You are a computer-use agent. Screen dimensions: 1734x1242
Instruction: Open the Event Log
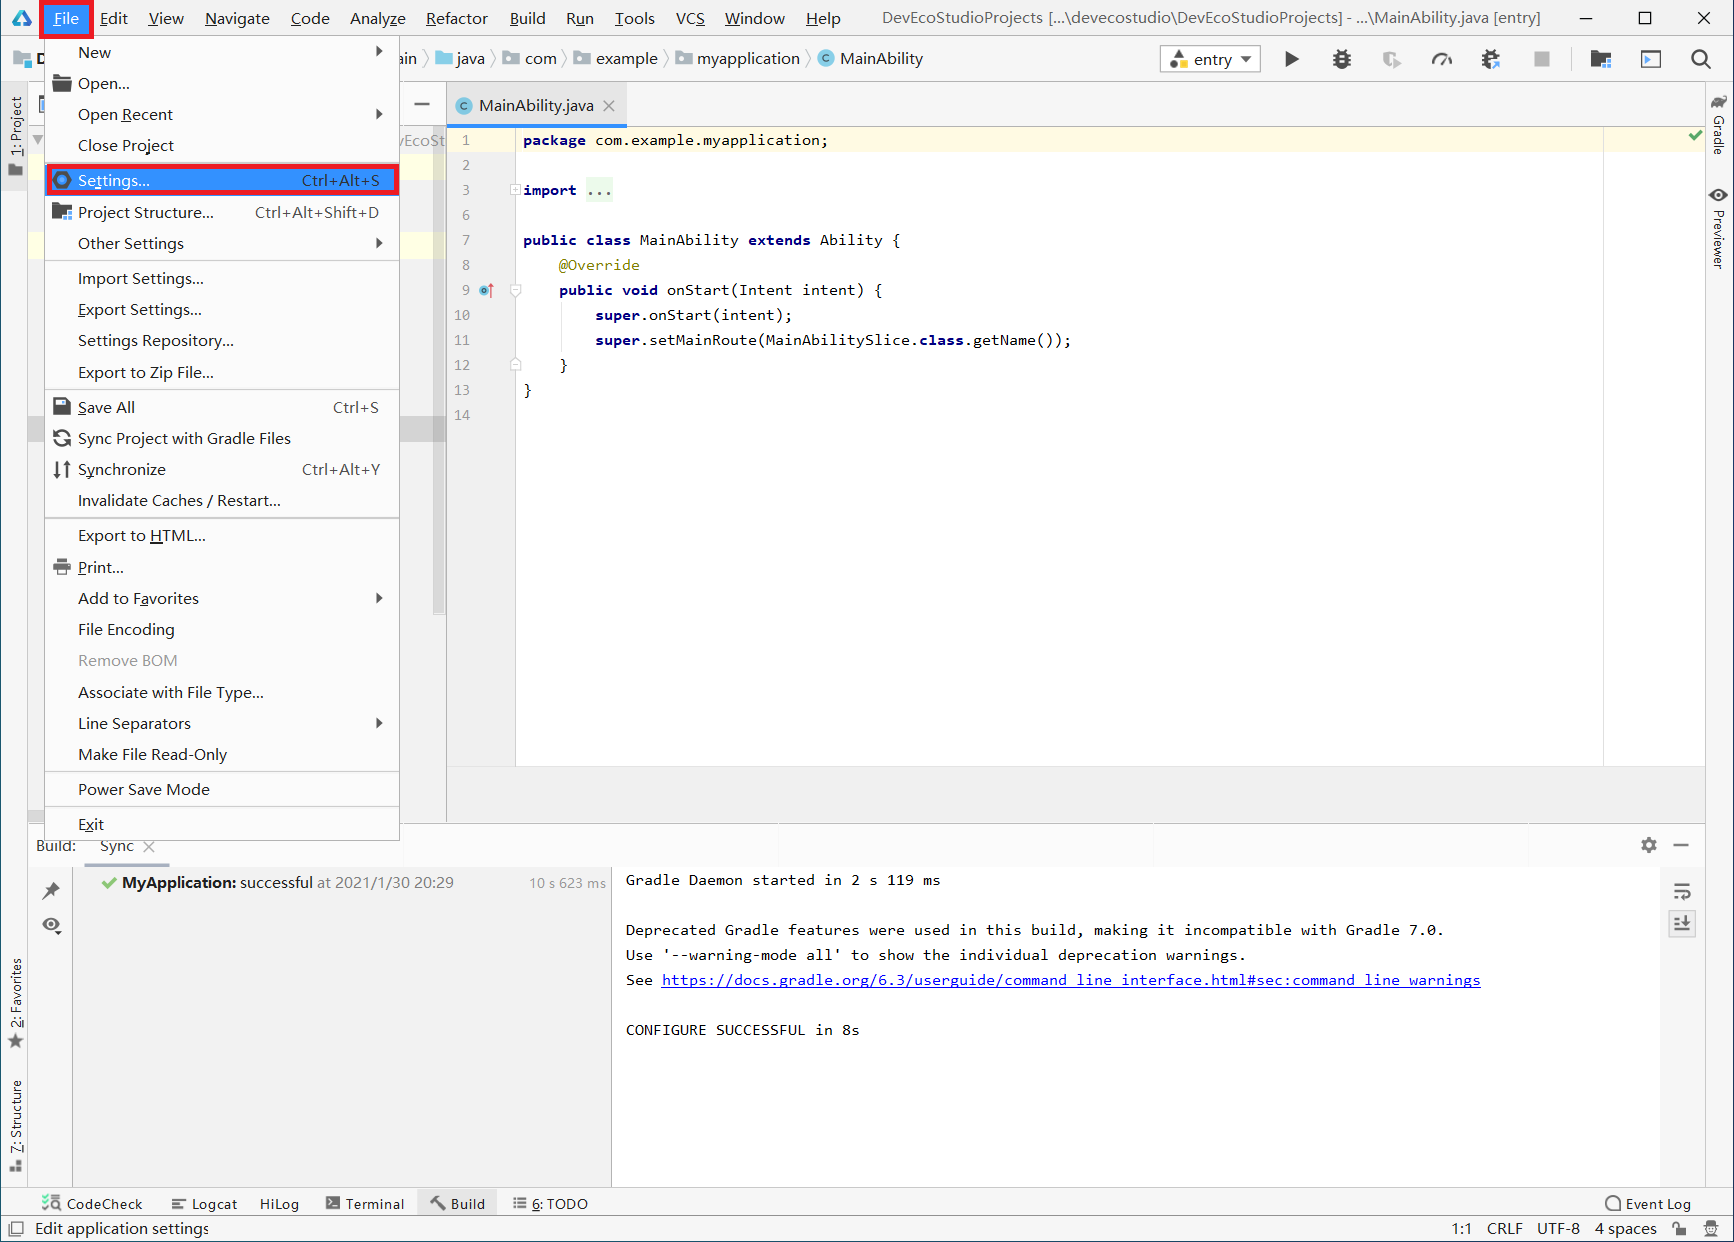click(1648, 1204)
